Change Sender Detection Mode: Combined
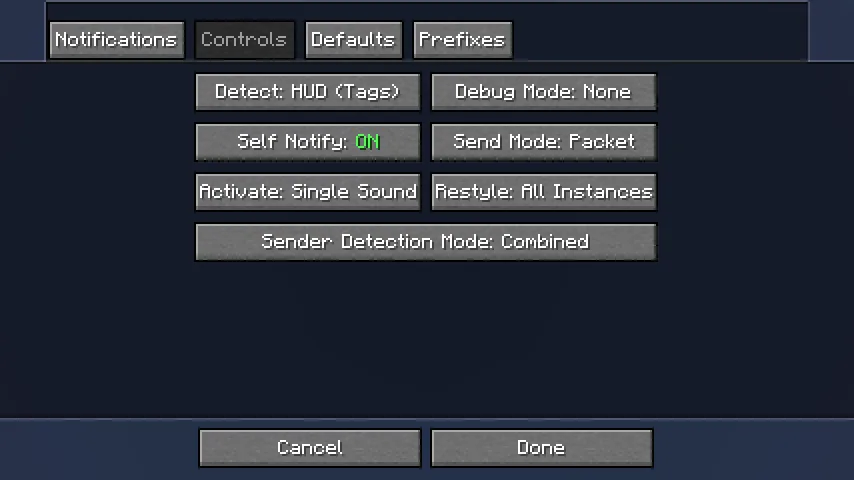The height and width of the screenshot is (480, 854). click(426, 242)
